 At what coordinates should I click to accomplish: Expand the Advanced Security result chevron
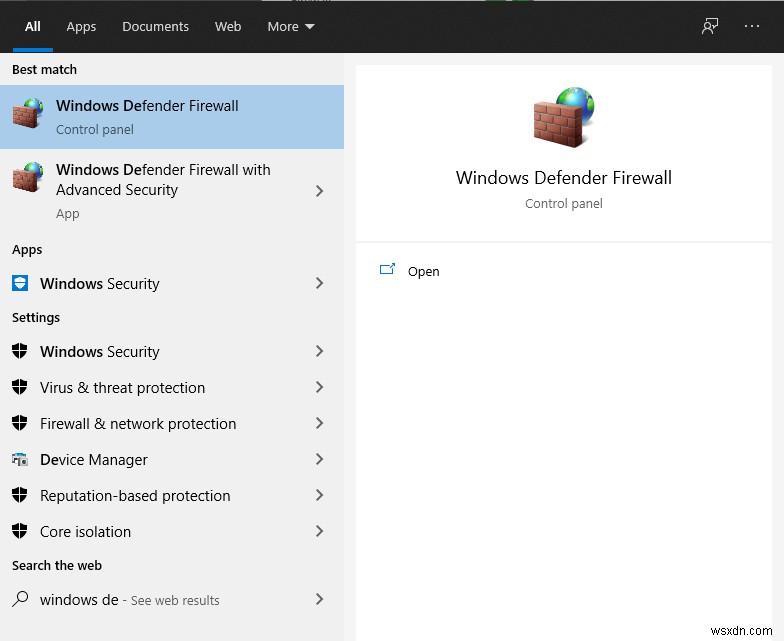coord(319,190)
